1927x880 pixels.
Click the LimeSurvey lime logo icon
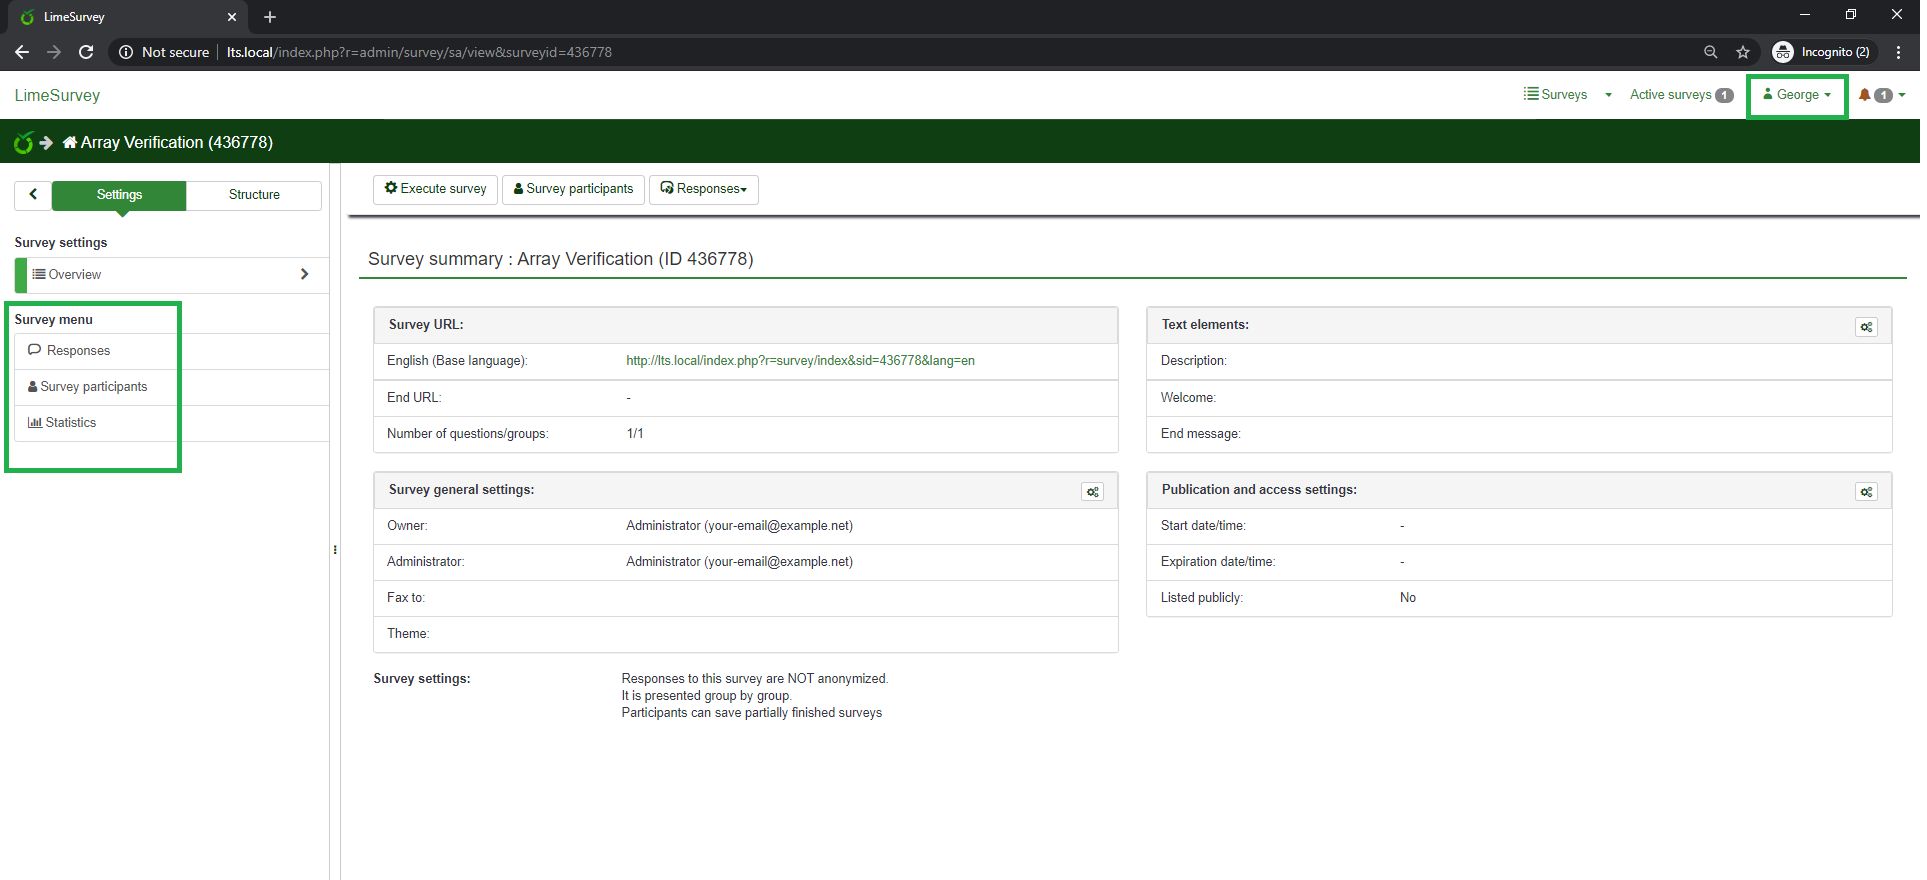coord(23,143)
